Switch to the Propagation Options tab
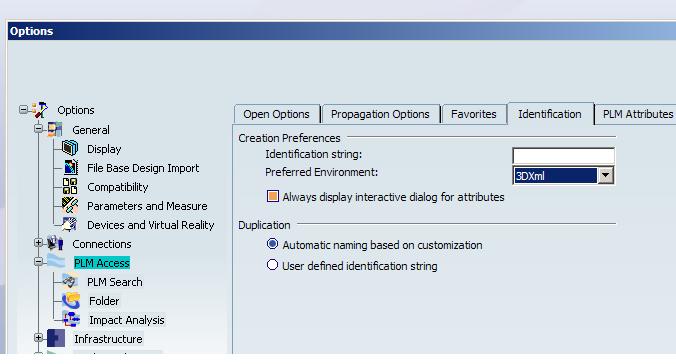This screenshot has height=364, width=676. (380, 114)
